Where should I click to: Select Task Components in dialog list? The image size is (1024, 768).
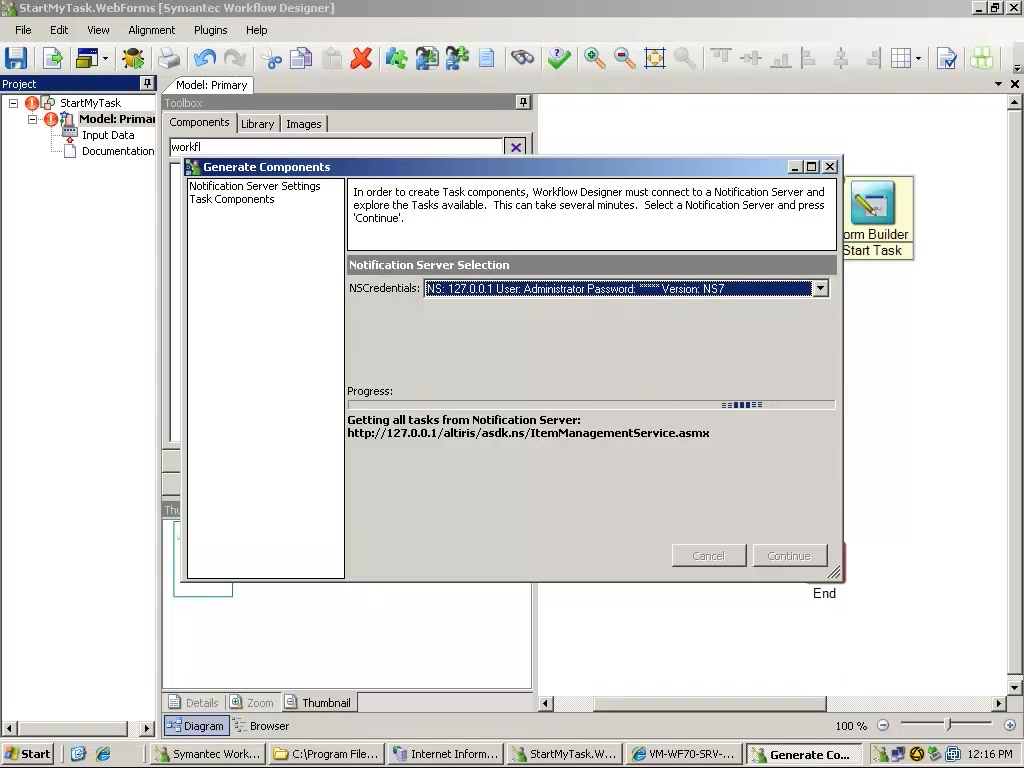232,199
